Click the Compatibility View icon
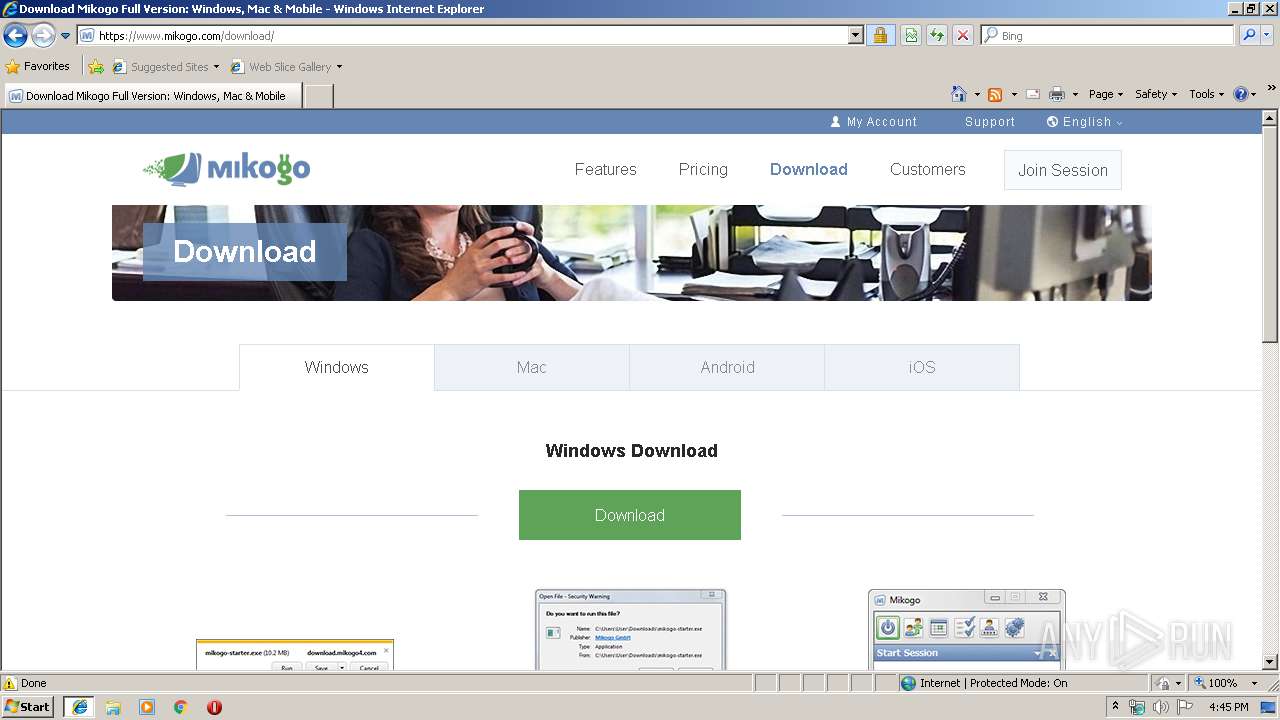The width and height of the screenshot is (1280, 720). point(911,36)
